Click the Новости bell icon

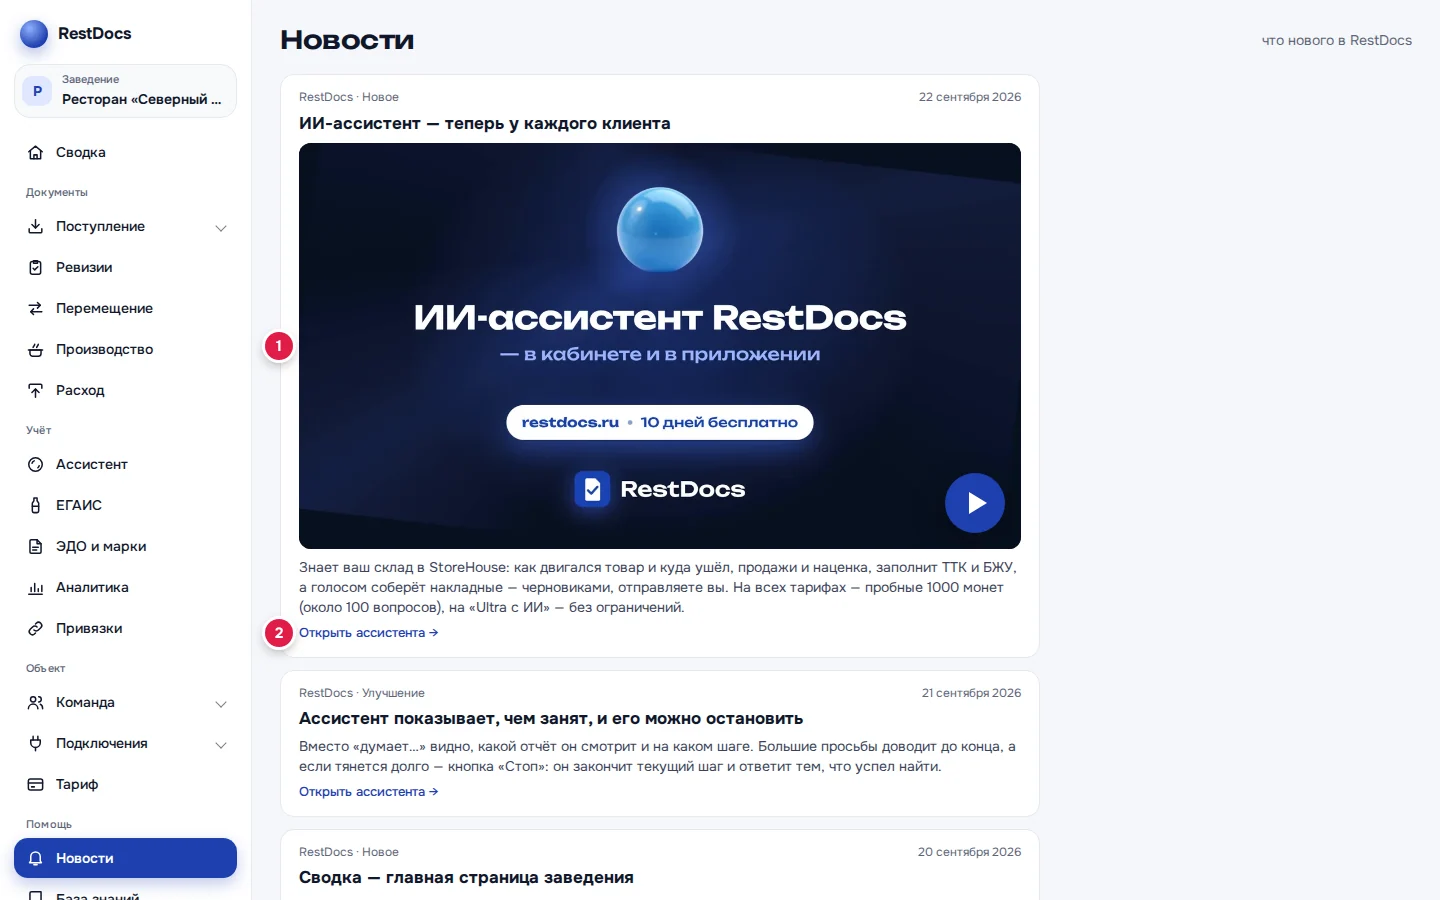click(x=36, y=859)
